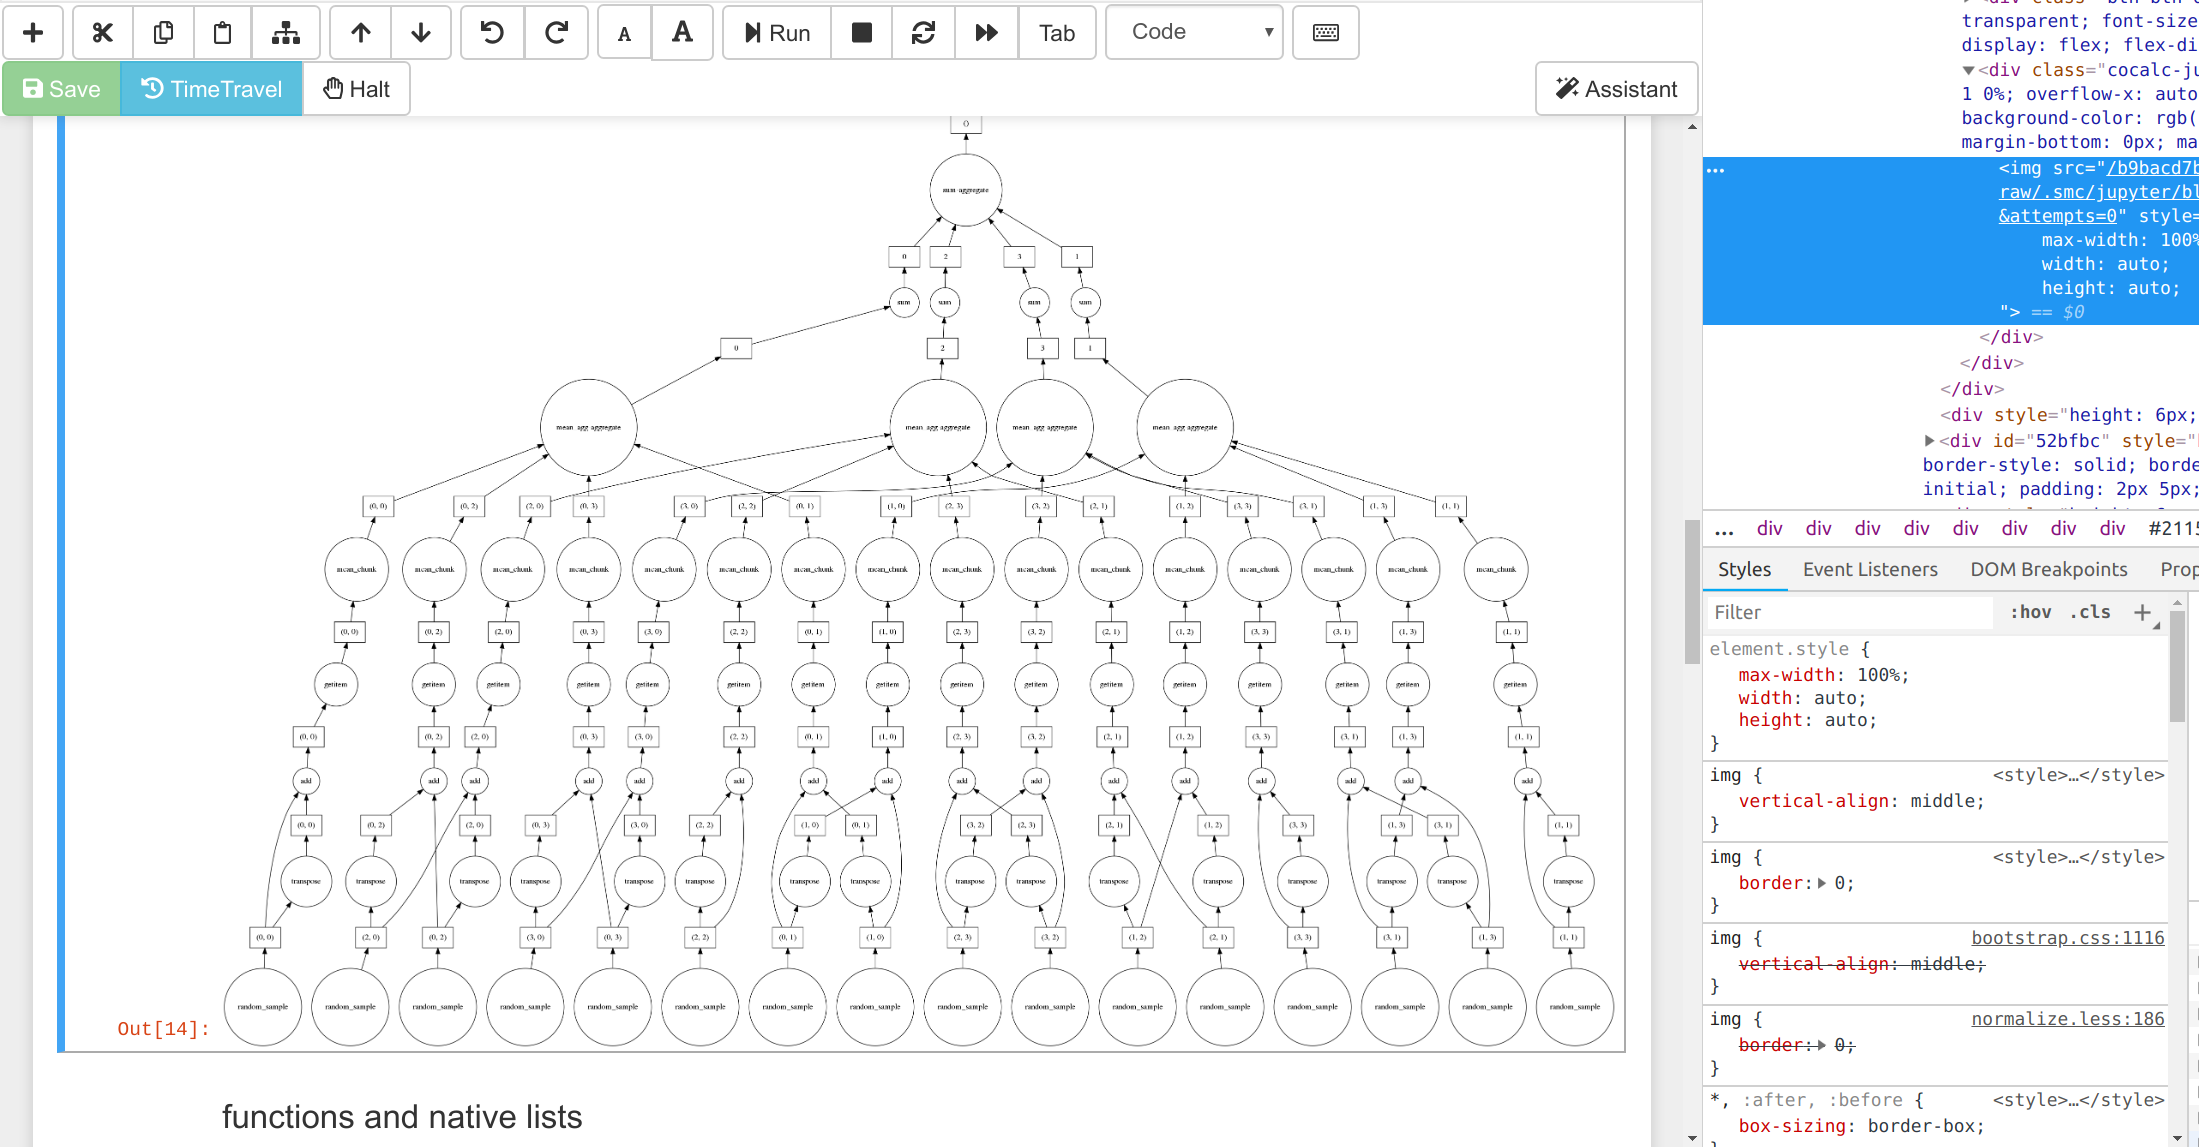Screen dimensions: 2199x1147
Task: Paste a cell using the clipboard icon
Action: click(222, 32)
